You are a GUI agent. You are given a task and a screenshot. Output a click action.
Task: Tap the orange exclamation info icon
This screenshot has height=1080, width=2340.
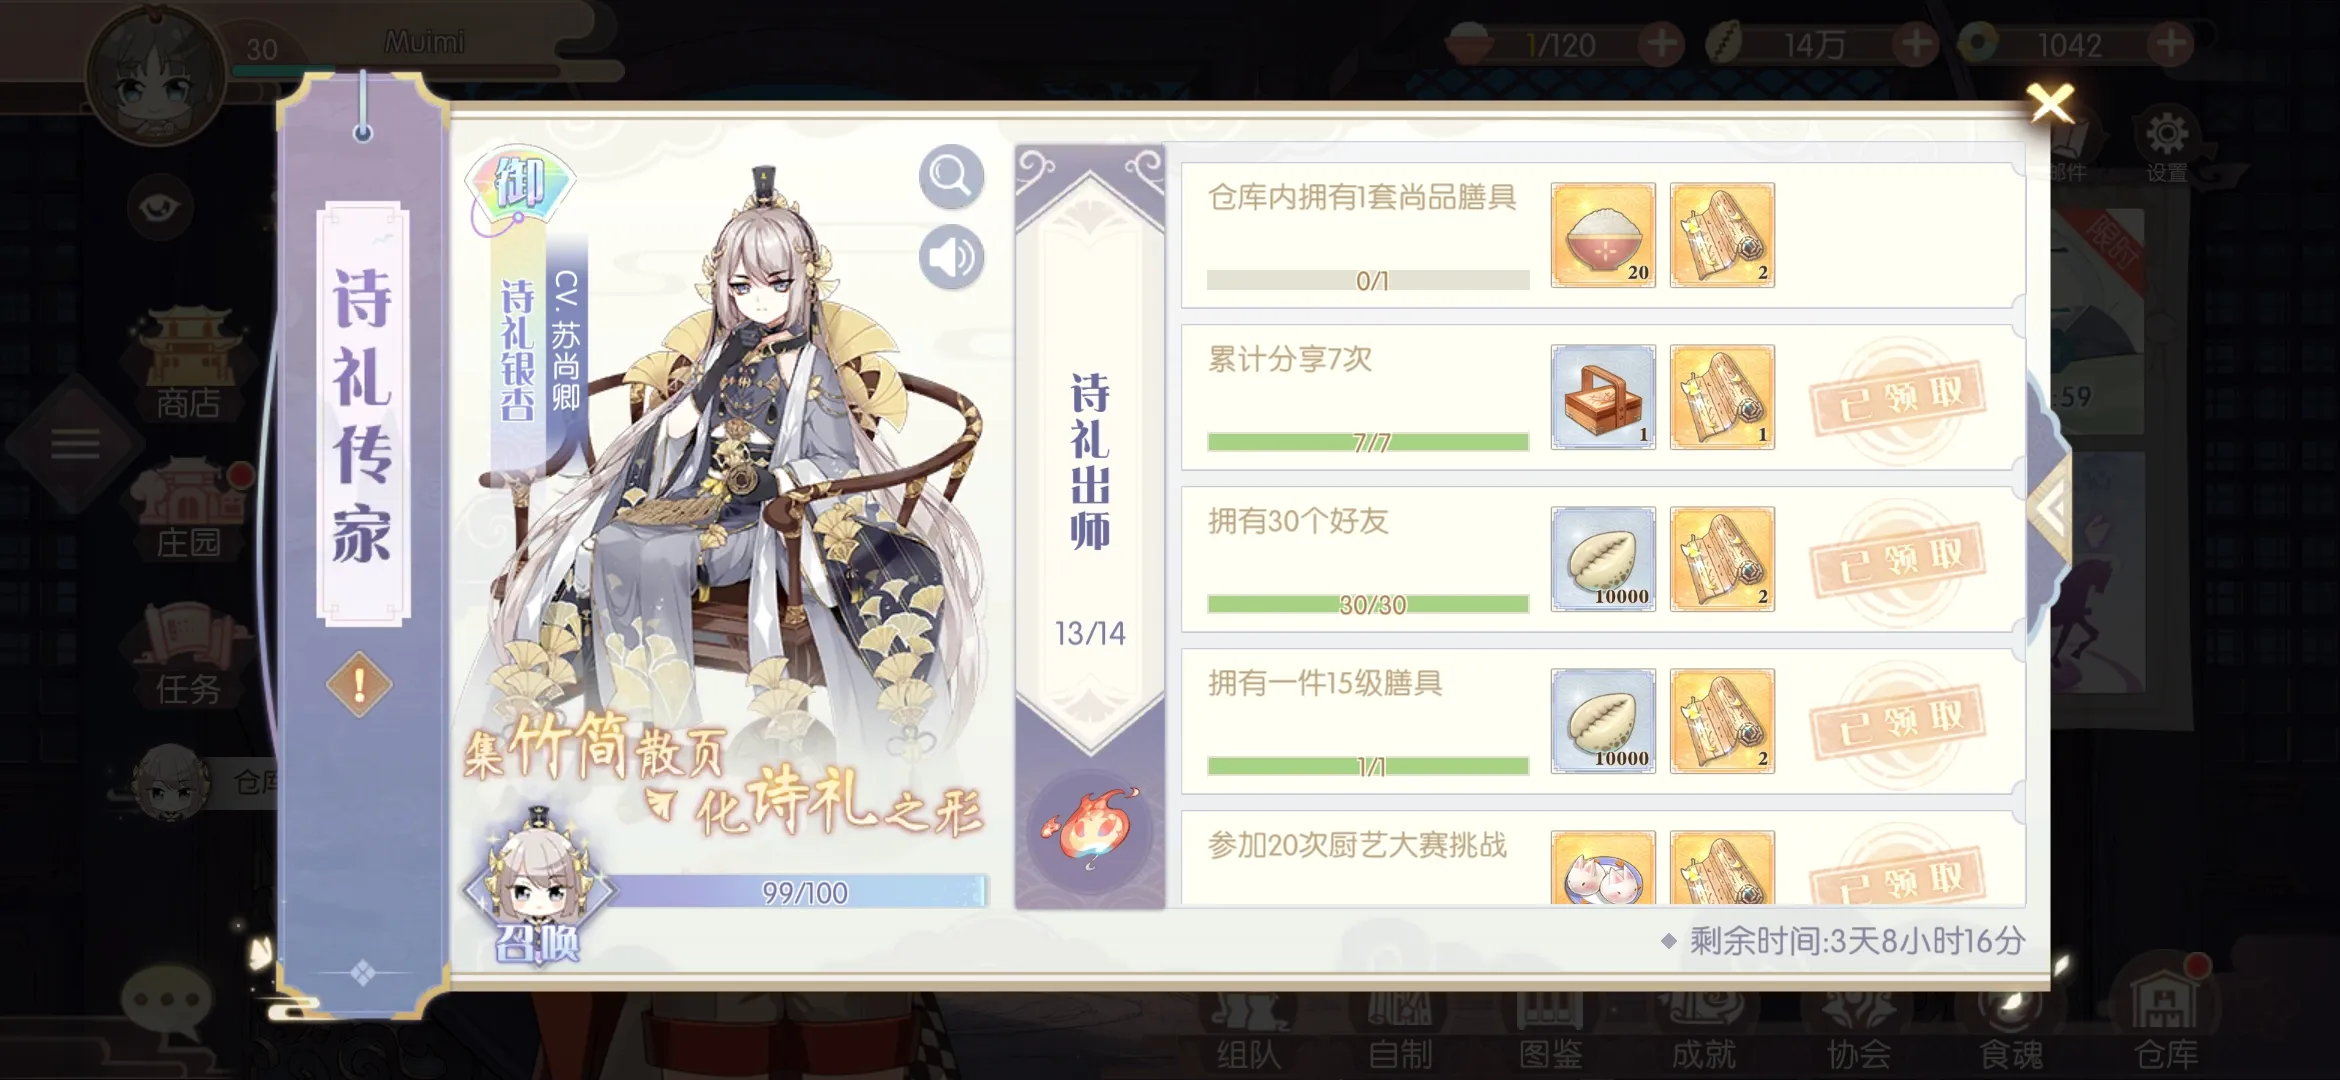(359, 685)
